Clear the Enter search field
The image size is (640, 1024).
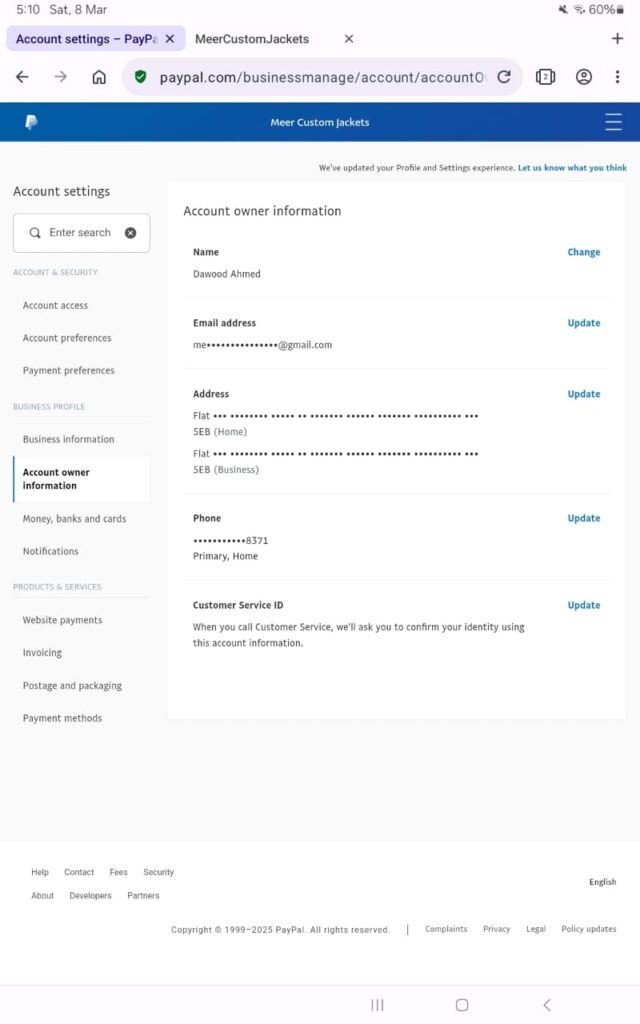tap(130, 233)
